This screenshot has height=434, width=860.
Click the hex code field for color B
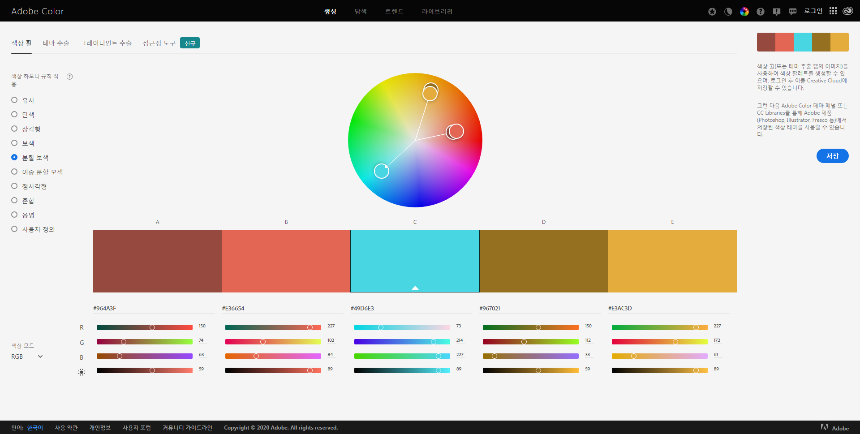[283, 308]
